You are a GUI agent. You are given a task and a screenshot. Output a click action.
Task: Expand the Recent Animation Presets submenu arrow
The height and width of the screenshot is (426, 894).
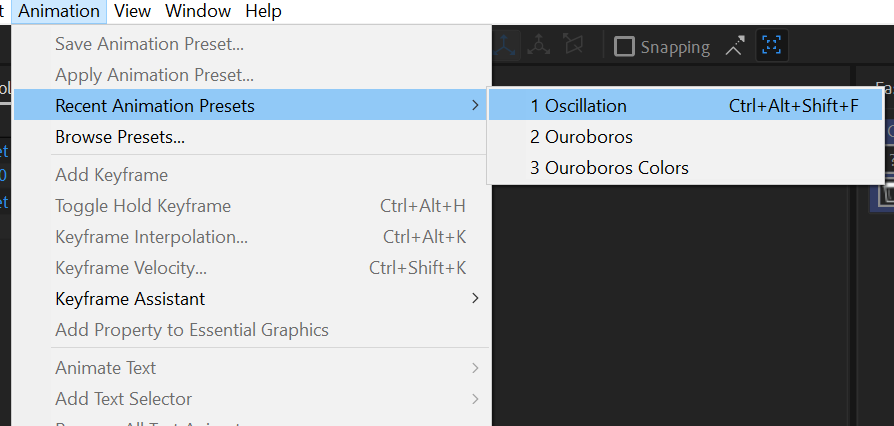[x=475, y=105]
